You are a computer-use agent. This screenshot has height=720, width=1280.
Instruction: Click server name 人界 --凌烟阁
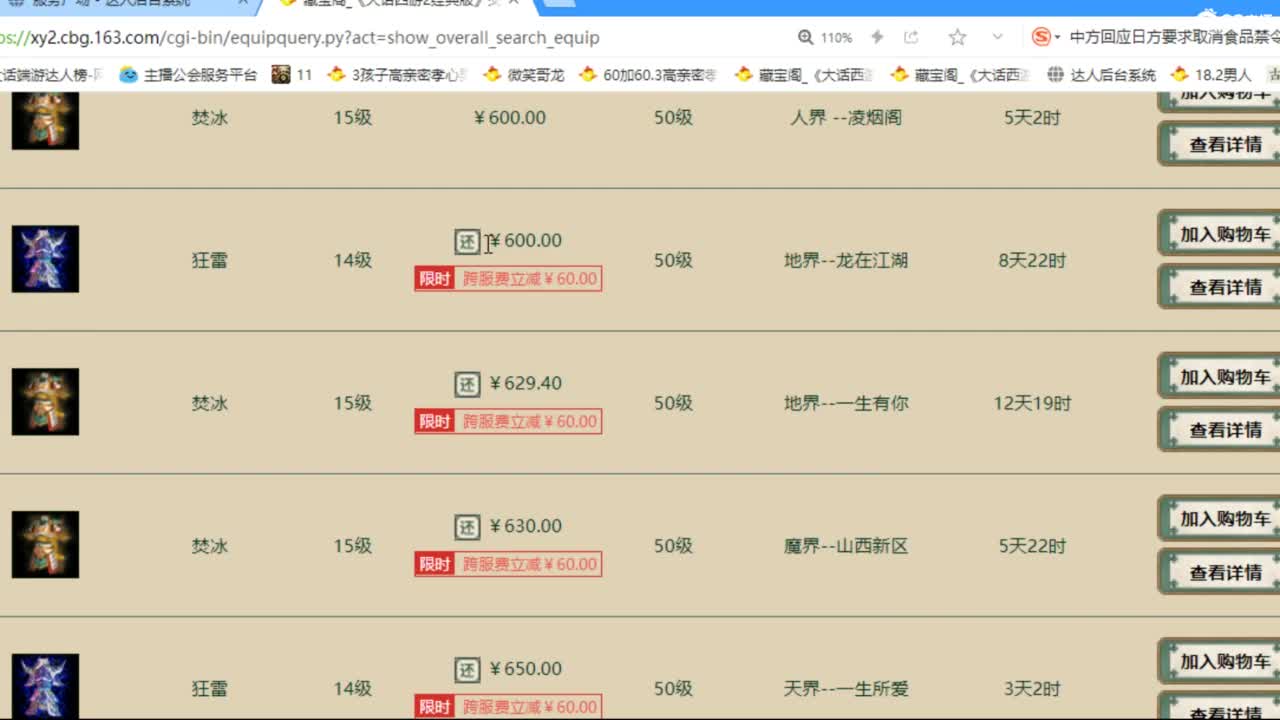[846, 118]
